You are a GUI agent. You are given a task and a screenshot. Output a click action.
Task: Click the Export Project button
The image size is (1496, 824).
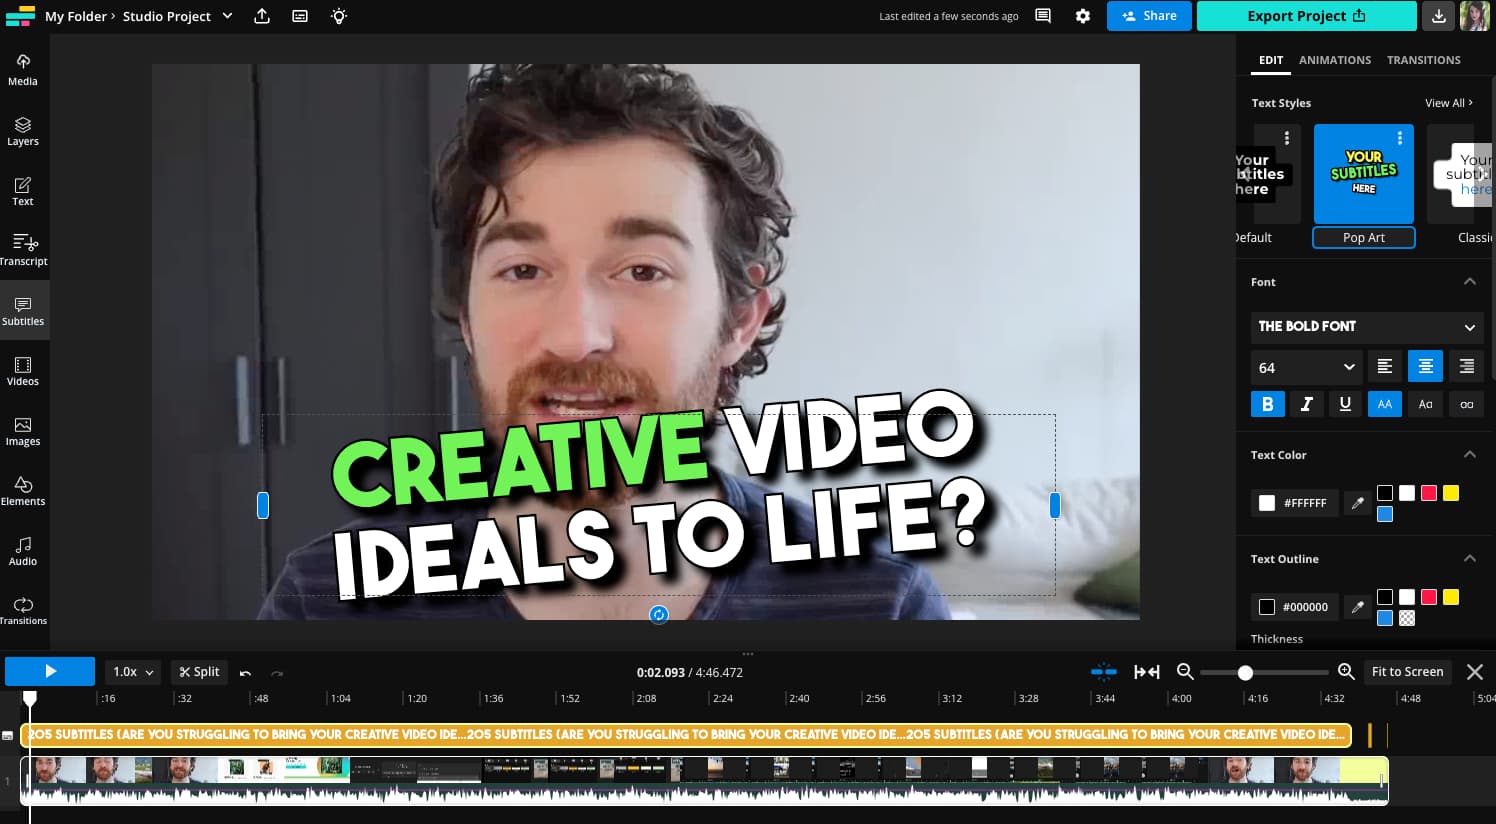pyautogui.click(x=1305, y=16)
